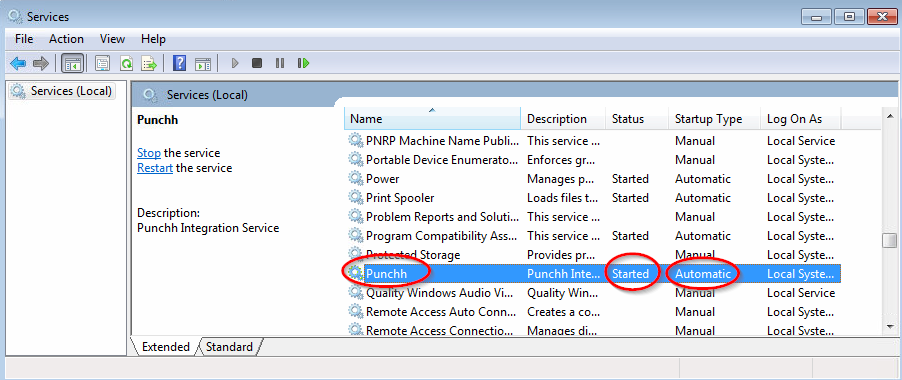Sort by the Name column header
The image size is (902, 380).
click(x=433, y=118)
